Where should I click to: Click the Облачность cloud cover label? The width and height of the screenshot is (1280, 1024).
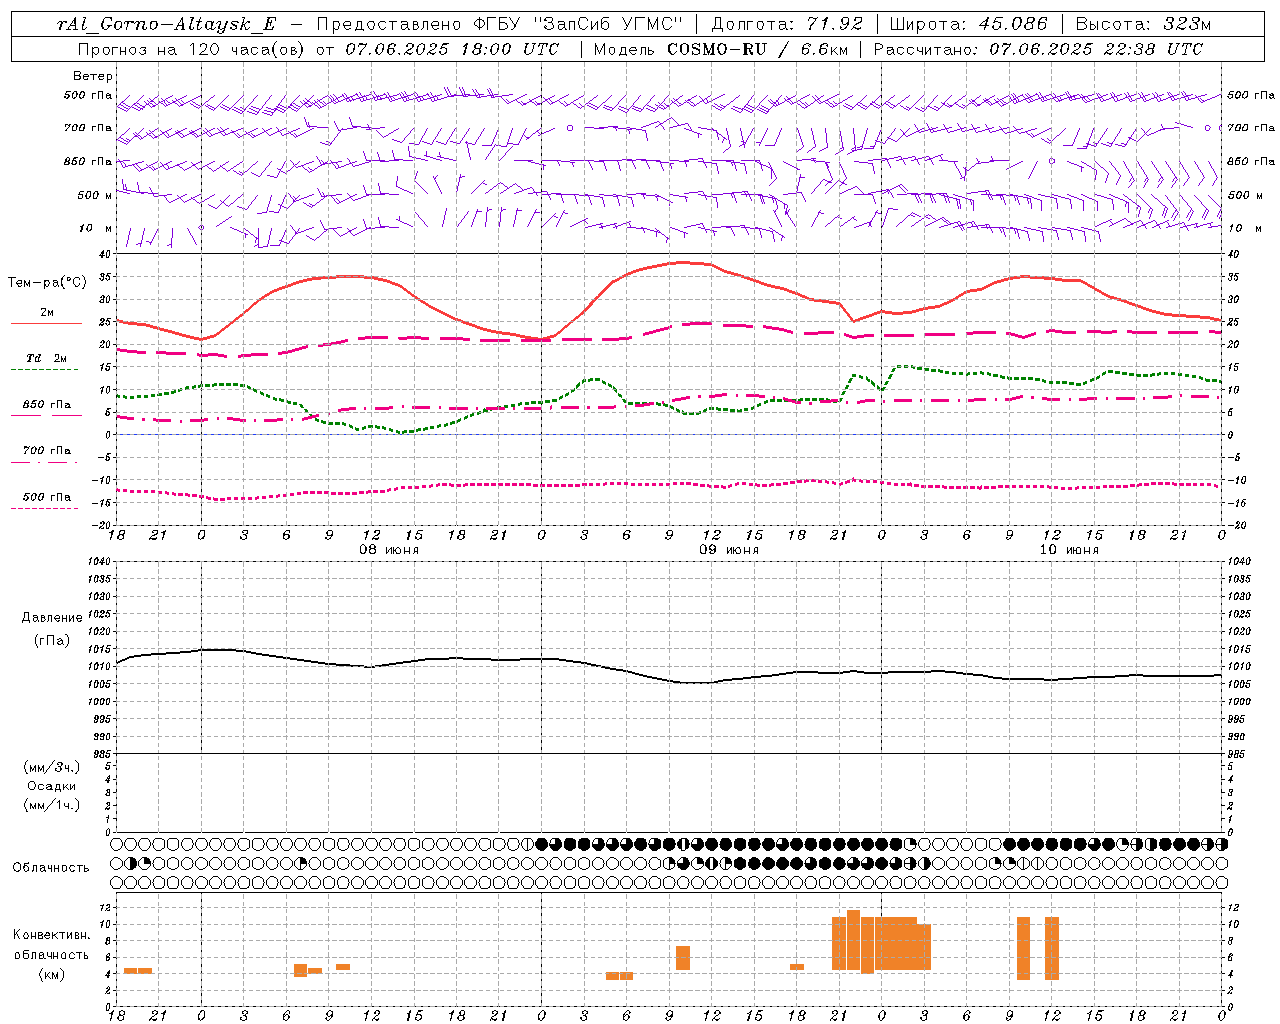pos(51,868)
